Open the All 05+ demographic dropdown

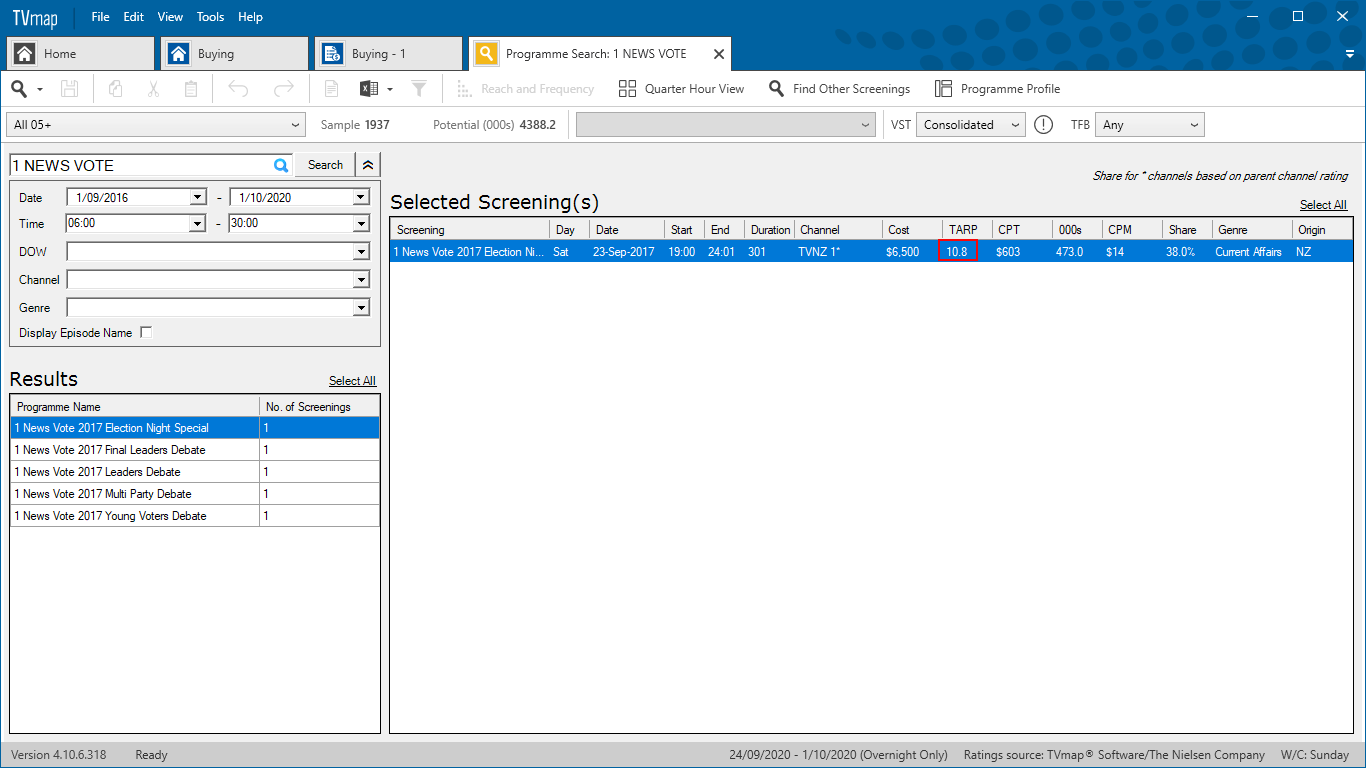tap(156, 125)
